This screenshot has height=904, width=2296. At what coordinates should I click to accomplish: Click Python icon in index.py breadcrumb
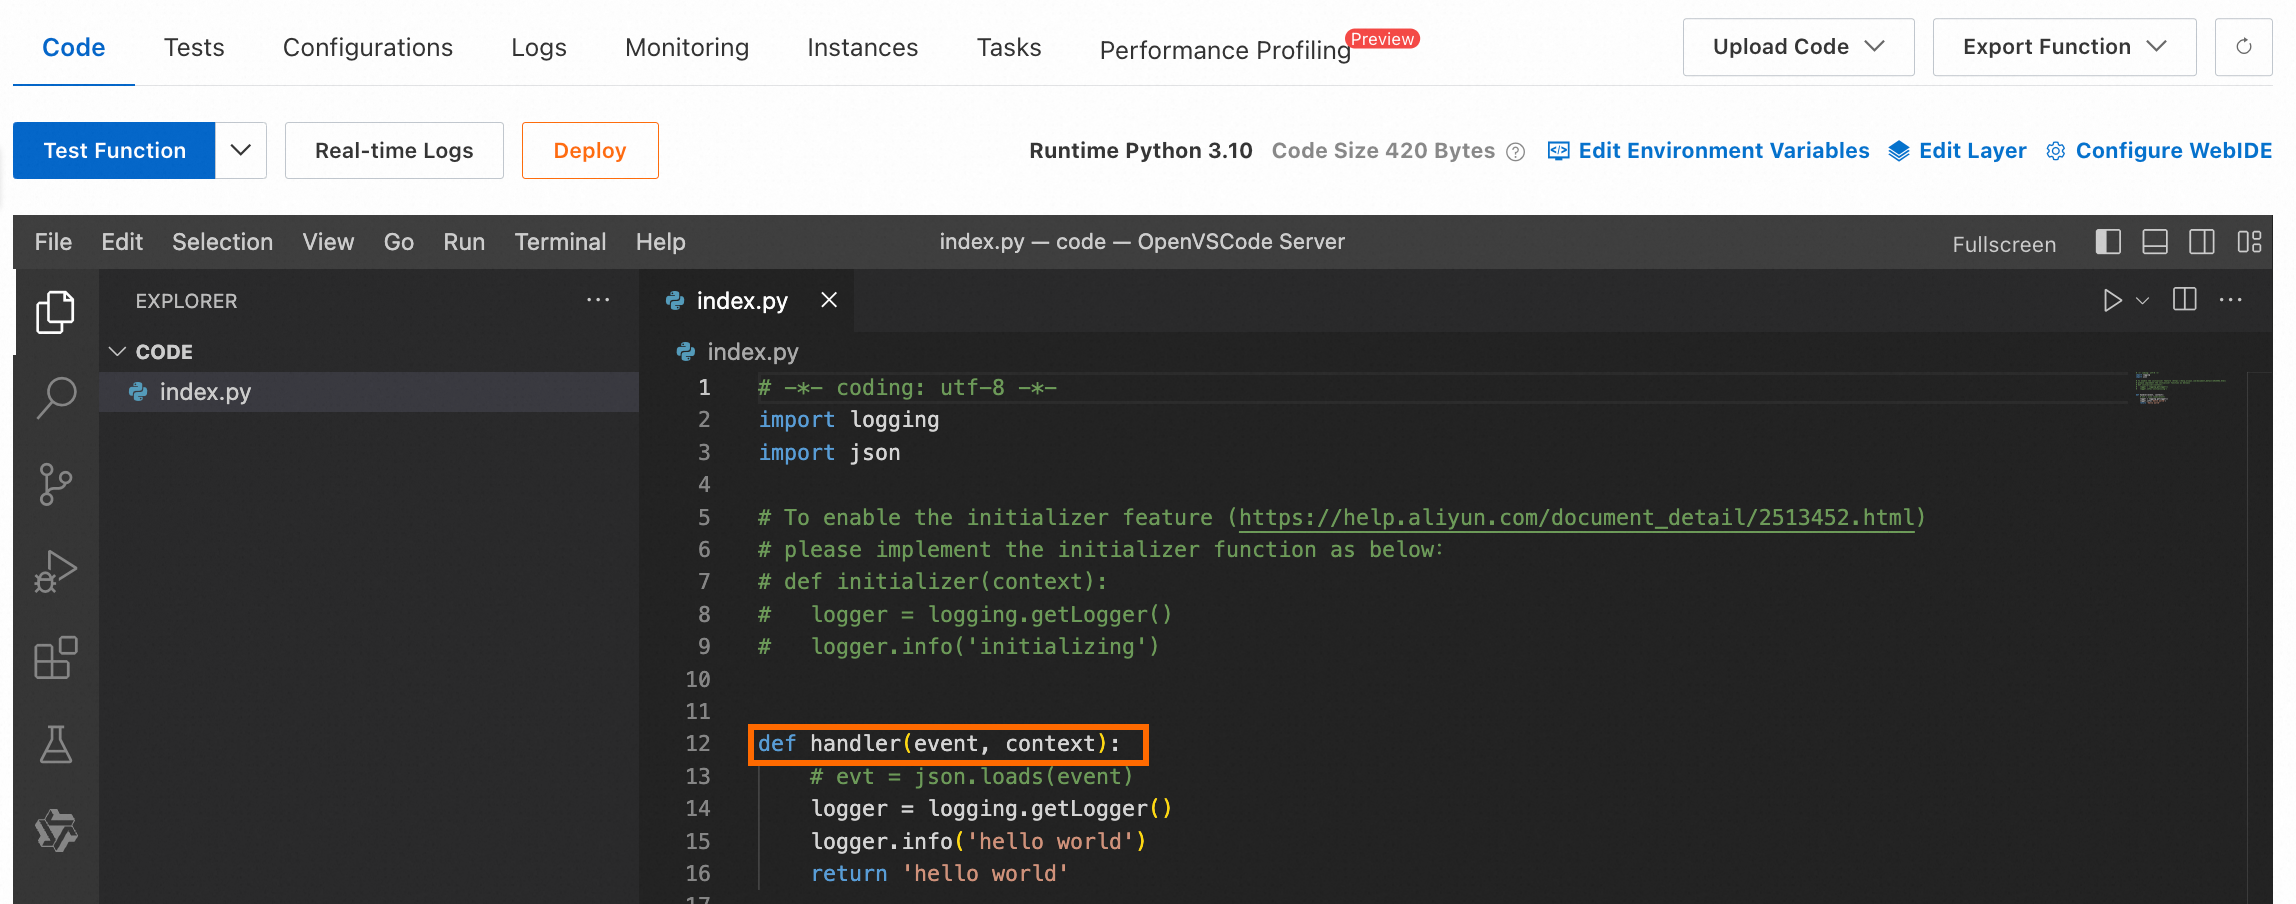(686, 352)
